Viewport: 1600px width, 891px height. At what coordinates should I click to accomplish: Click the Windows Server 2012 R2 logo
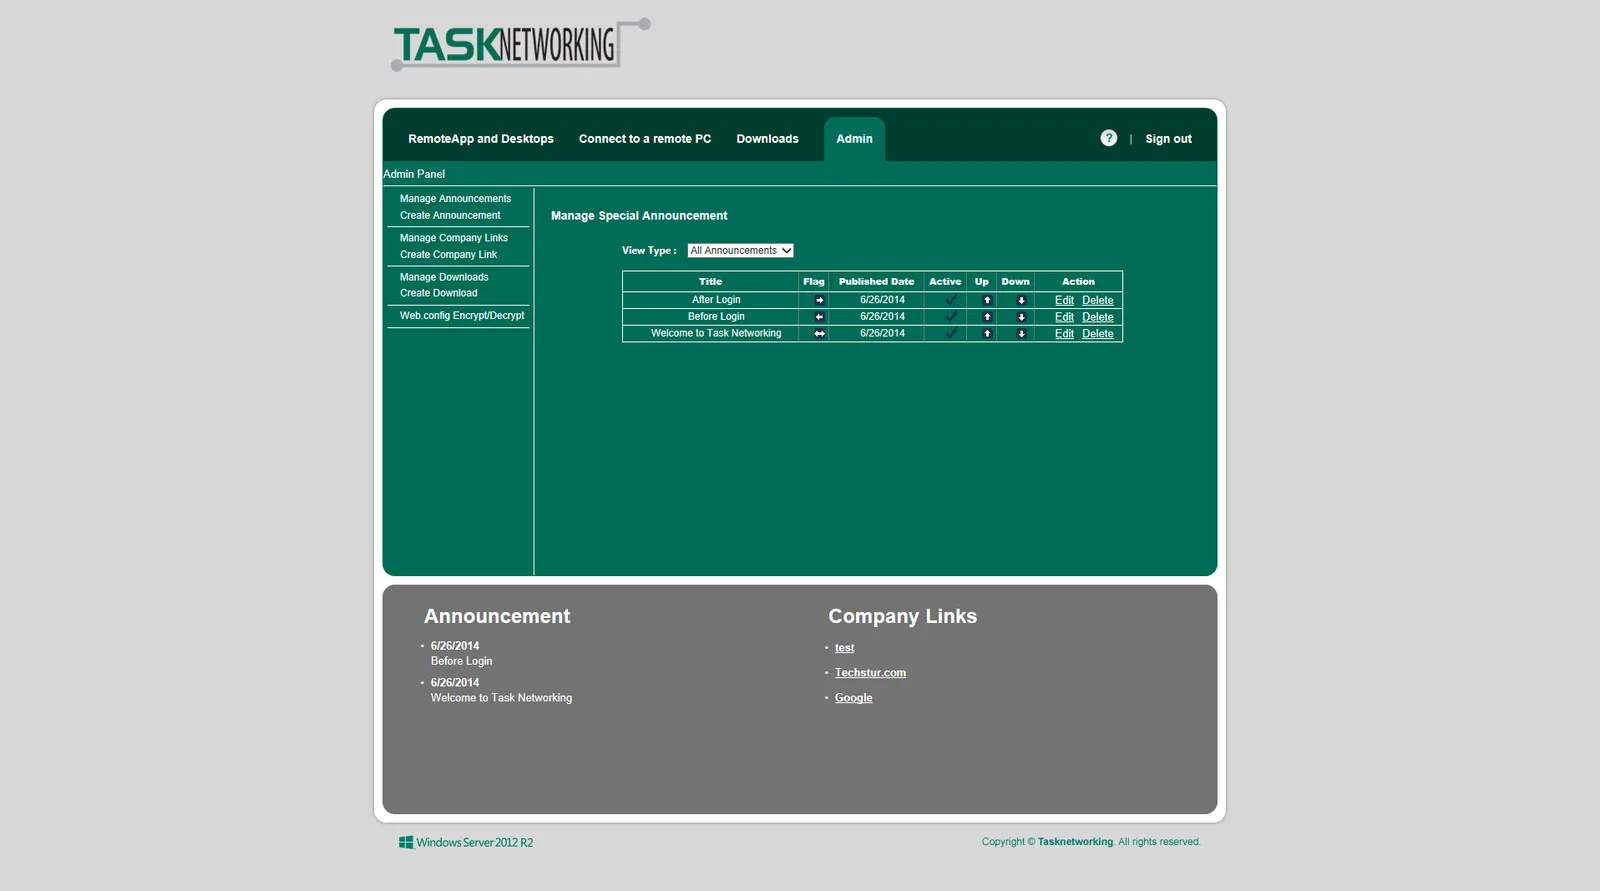pos(466,843)
